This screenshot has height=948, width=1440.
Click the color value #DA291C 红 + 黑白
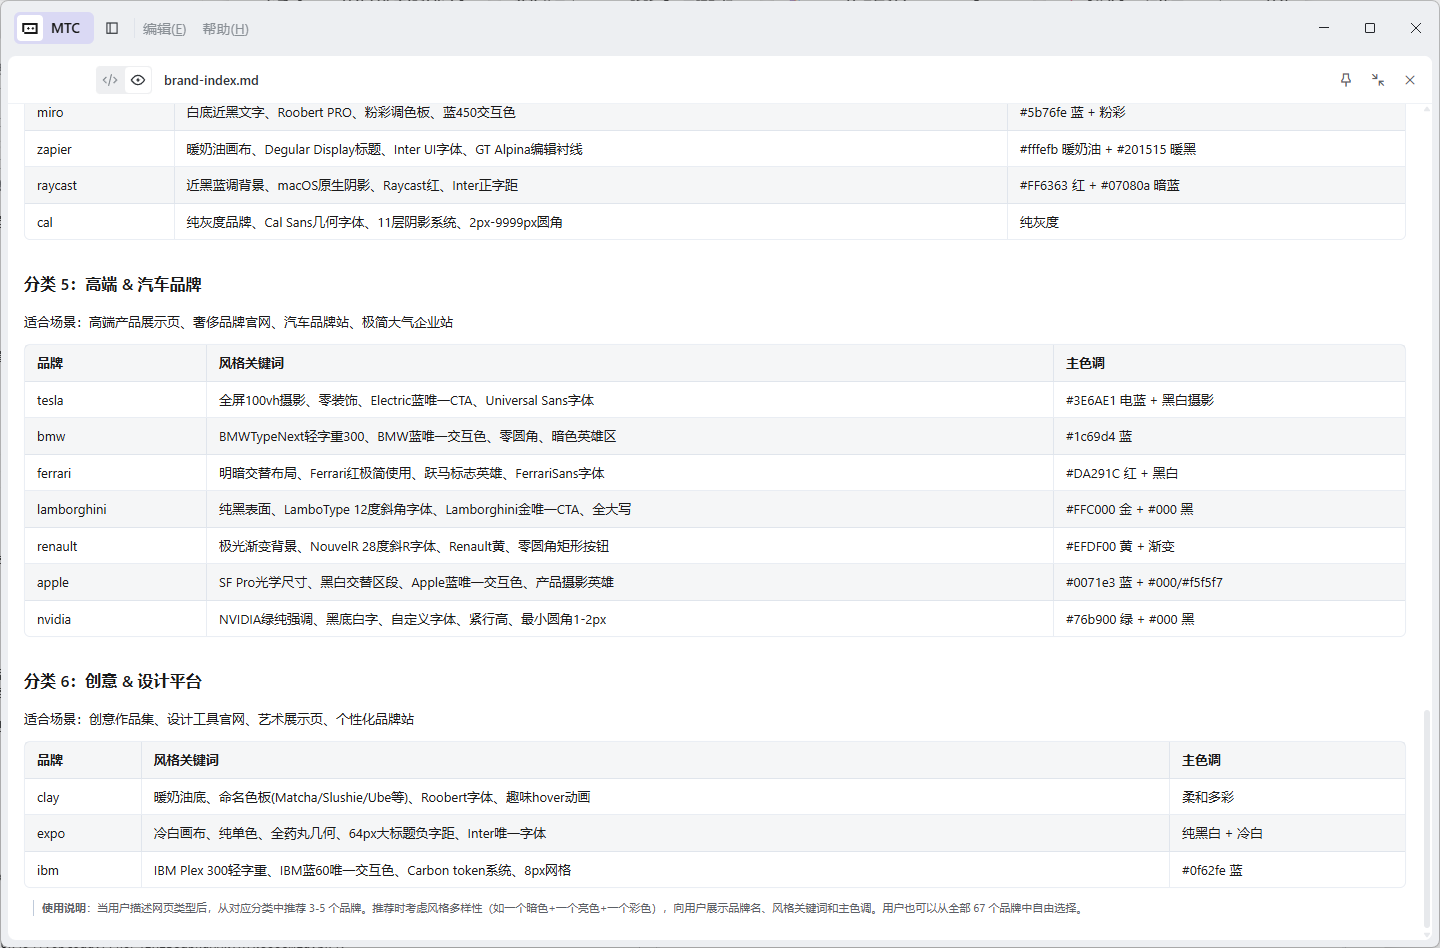pyautogui.click(x=1122, y=474)
